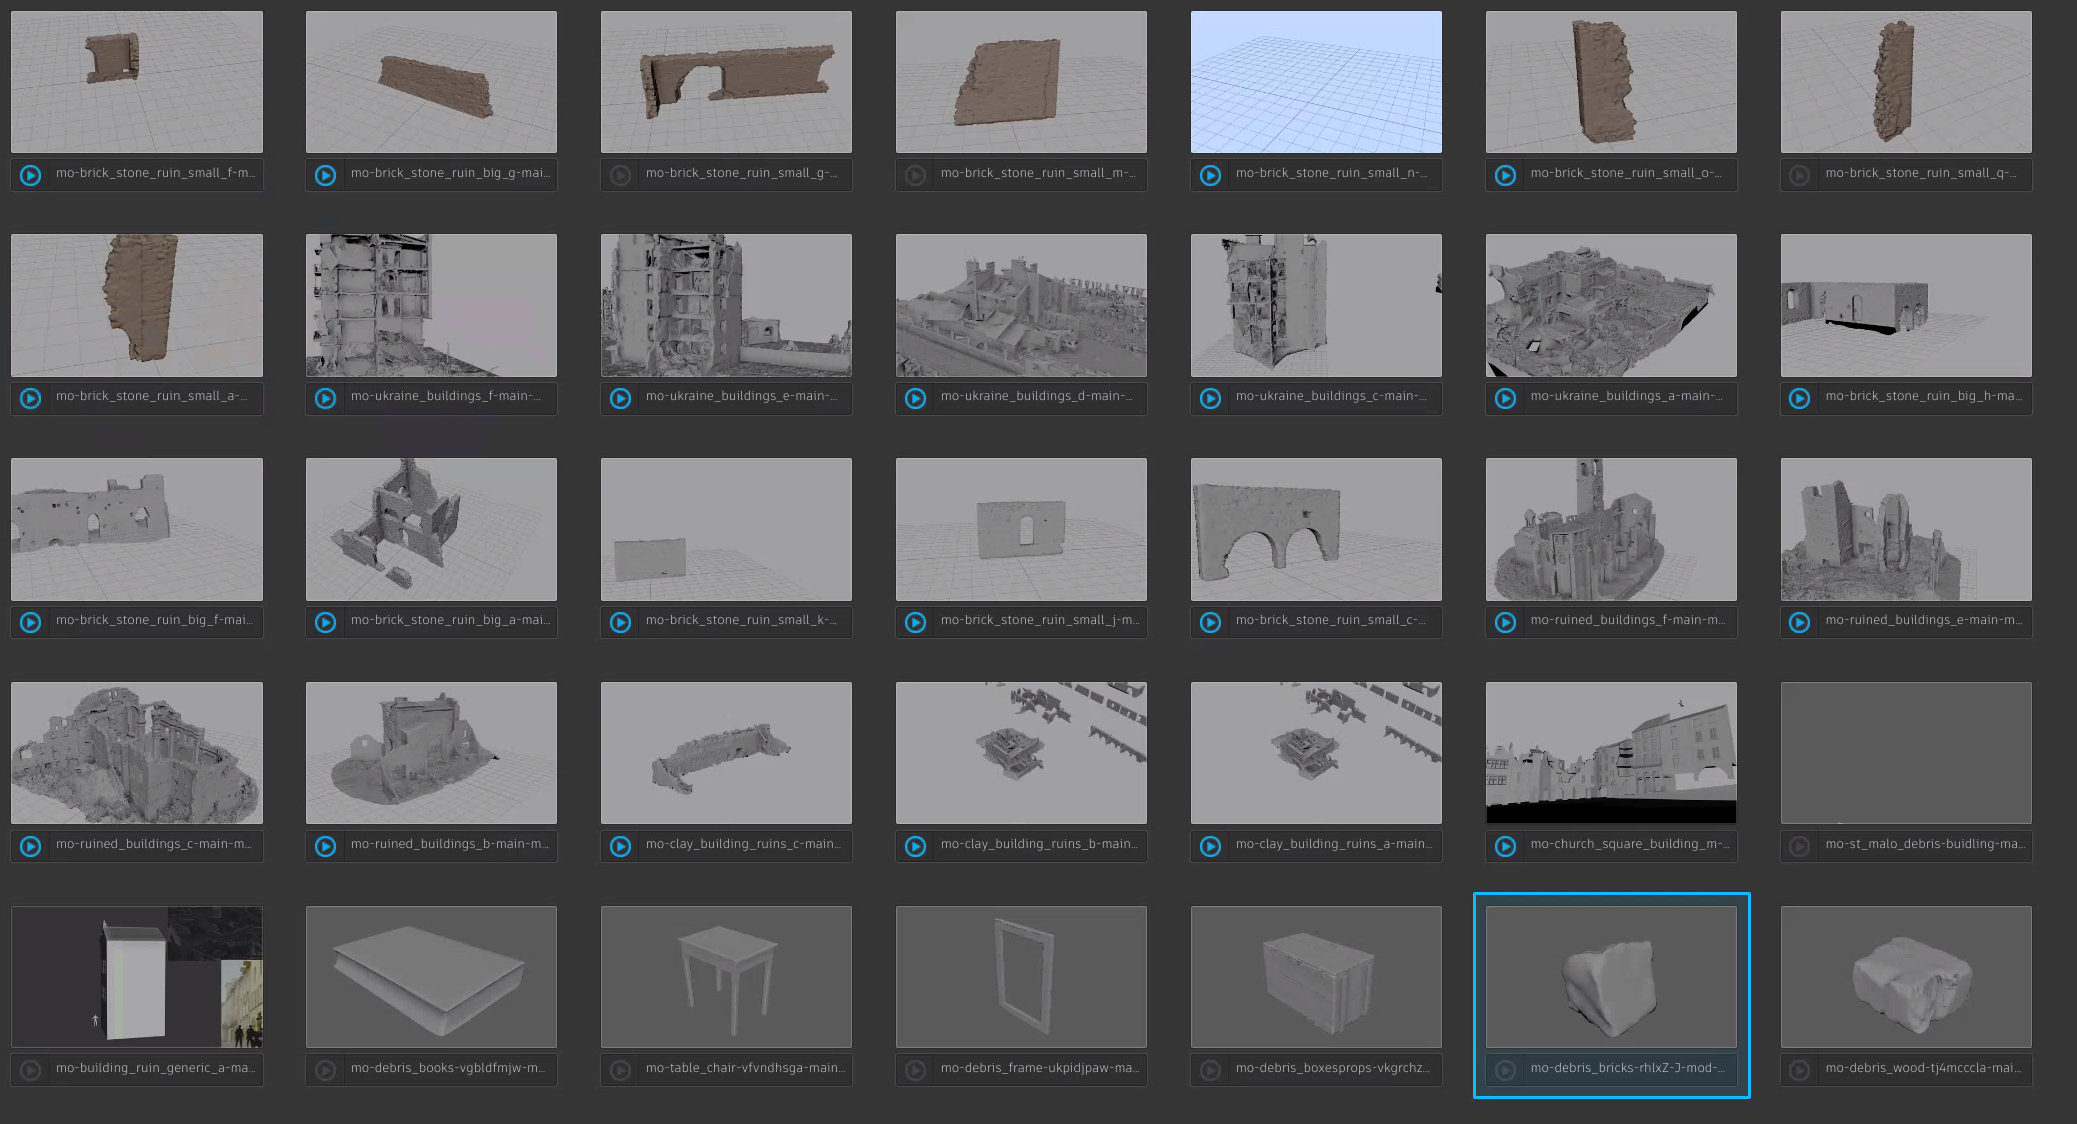This screenshot has width=2077, height=1124.
Task: Click play icon beside mo-brick_stone_ruin_big_h
Action: coord(1799,399)
